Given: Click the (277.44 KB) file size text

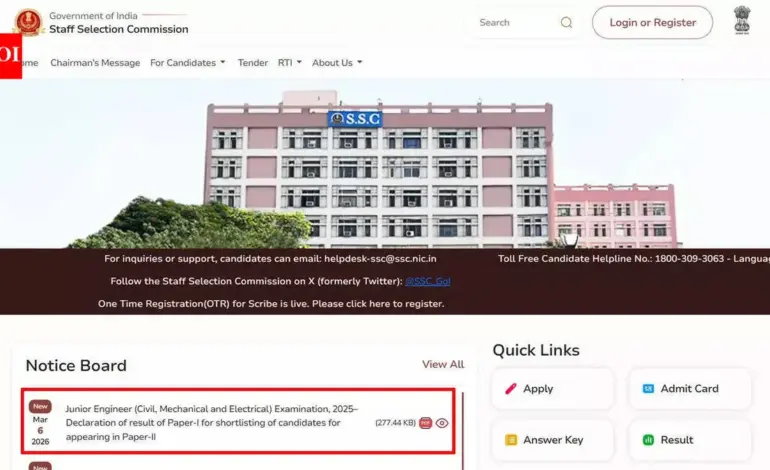Looking at the screenshot, I should (x=395, y=423).
